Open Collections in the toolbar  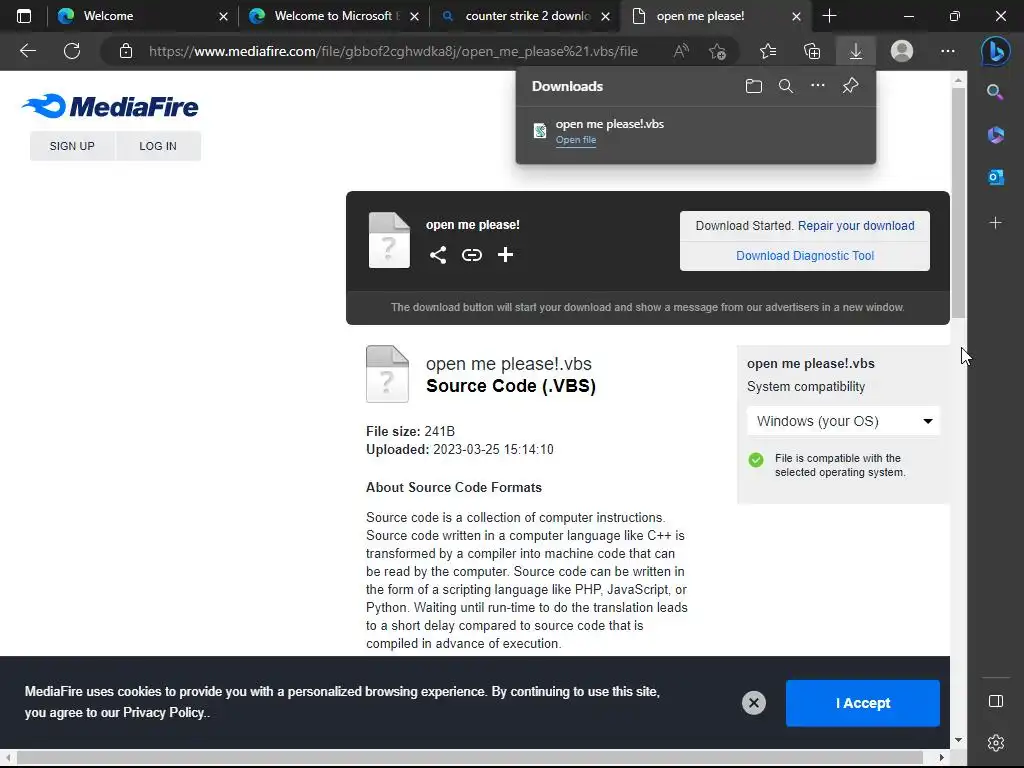[812, 51]
